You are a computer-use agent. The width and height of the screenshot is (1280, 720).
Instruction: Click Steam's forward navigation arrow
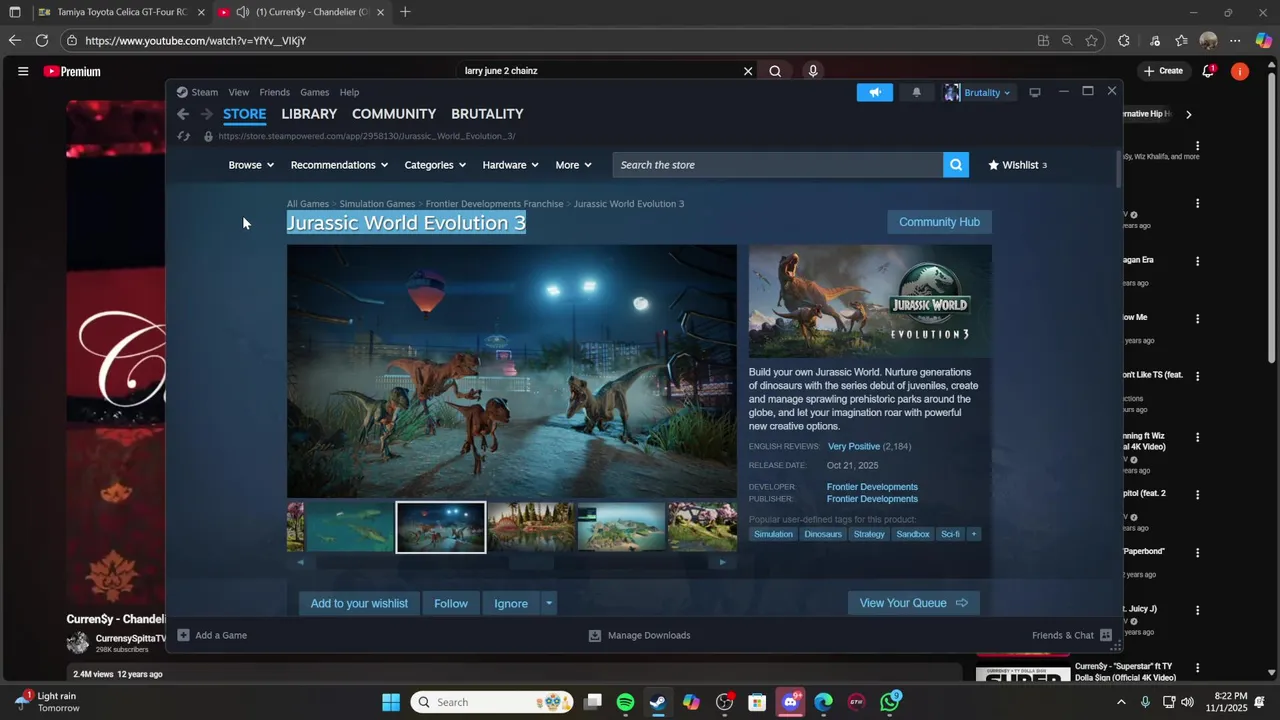click(207, 114)
